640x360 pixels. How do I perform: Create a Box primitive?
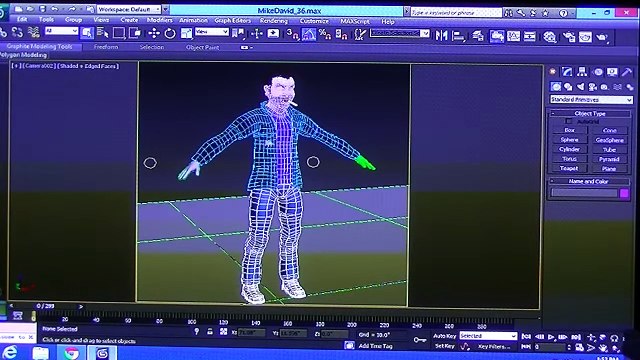(570, 130)
